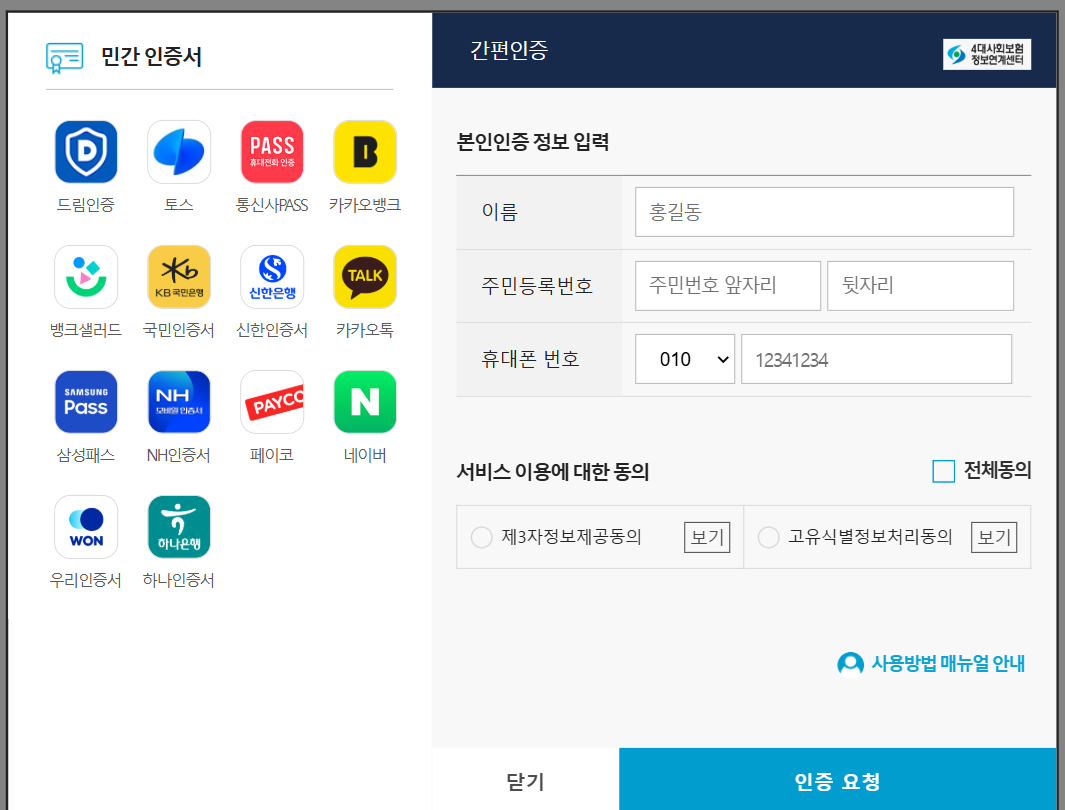Click the 민간 인증서 certificate header icon
Image resolution: width=1065 pixels, height=810 pixels.
tap(65, 58)
